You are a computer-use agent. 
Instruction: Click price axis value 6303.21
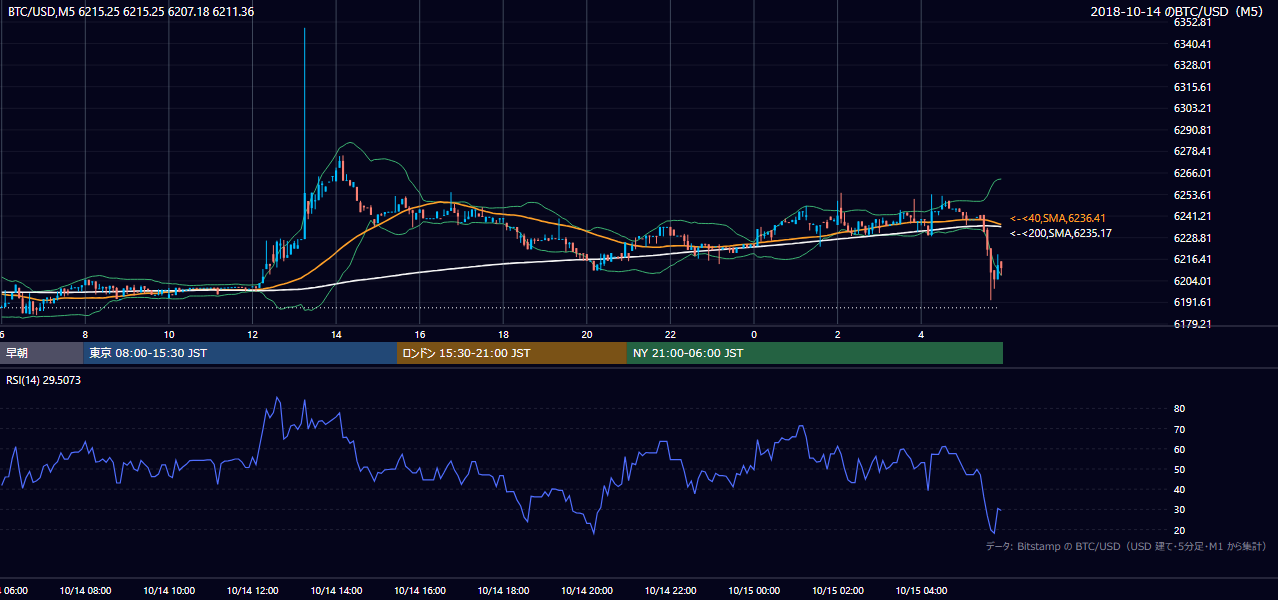(1193, 108)
